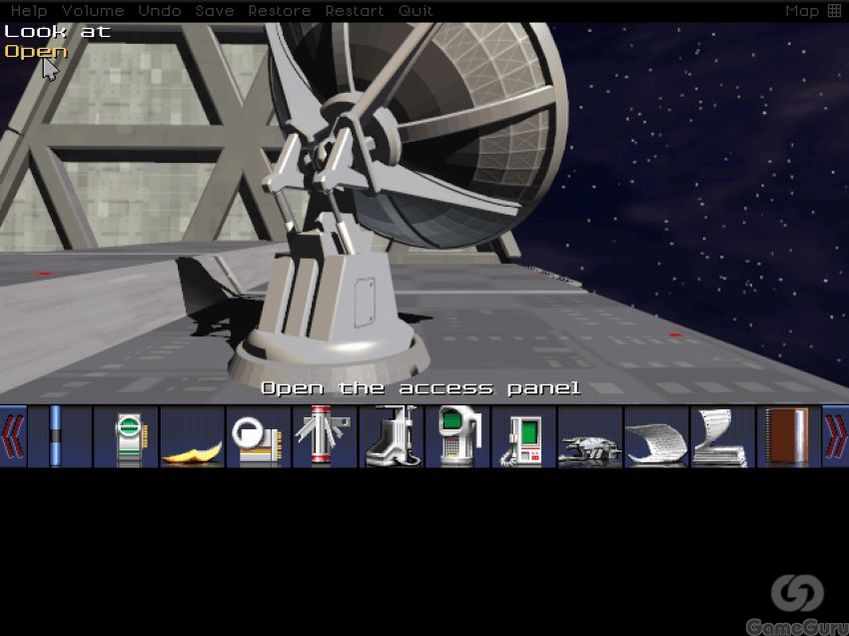Select the green-striped canister inventory item
This screenshot has width=849, height=636.
point(129,437)
